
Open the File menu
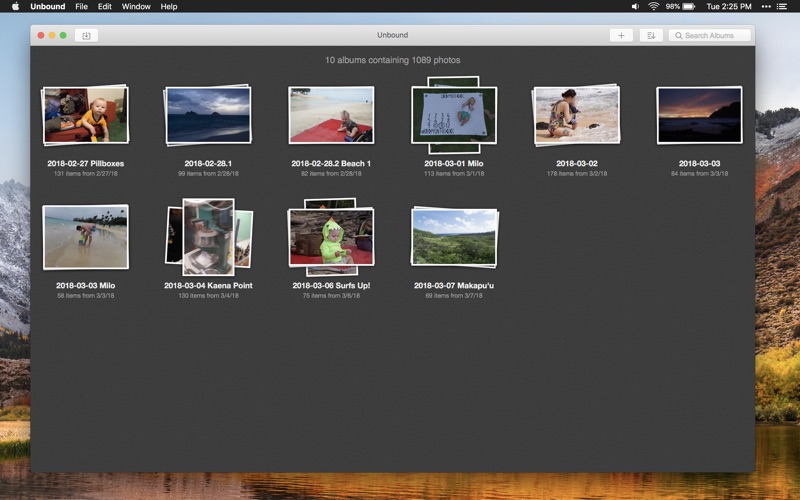click(x=82, y=6)
